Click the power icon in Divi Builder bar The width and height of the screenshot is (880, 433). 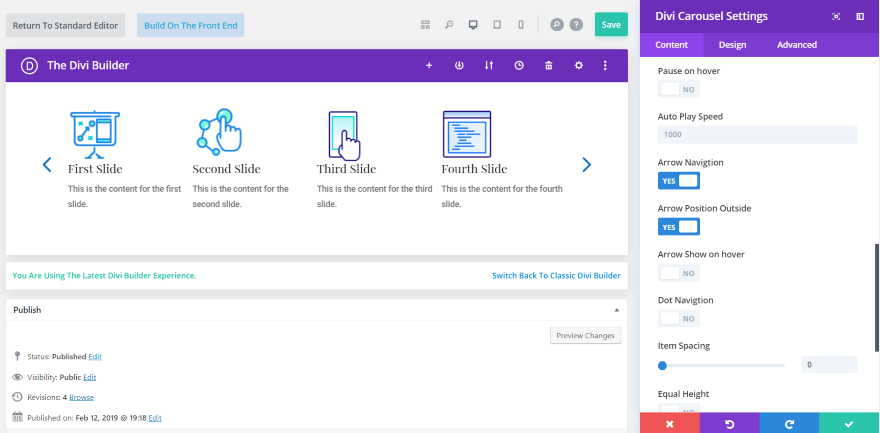click(459, 66)
